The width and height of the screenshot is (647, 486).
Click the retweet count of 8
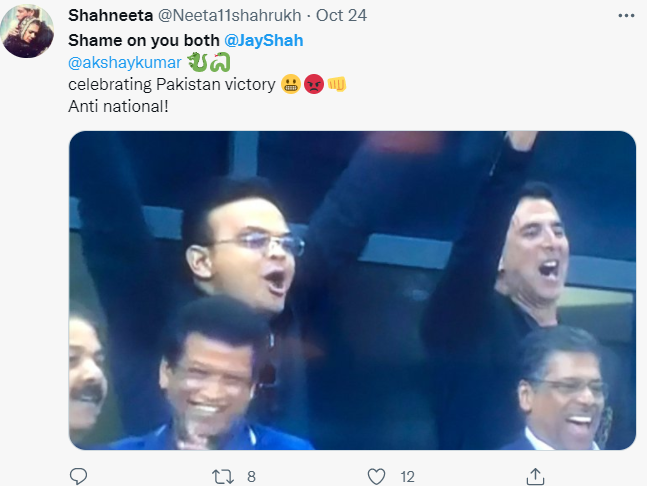pyautogui.click(x=251, y=476)
